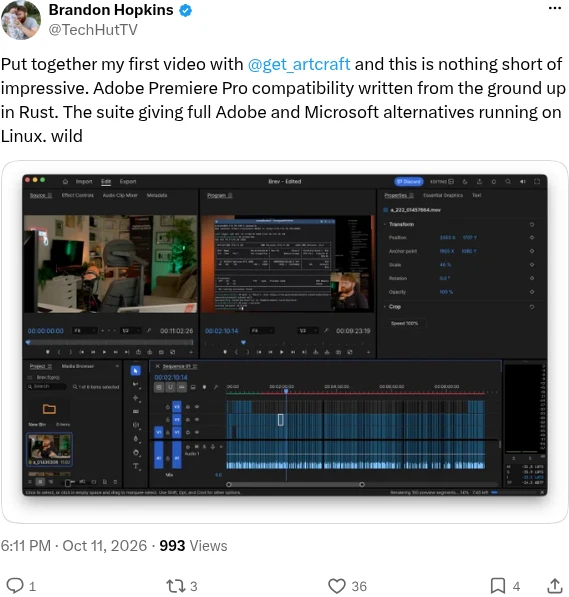Open the @TechHutTV handle
This screenshot has width=569, height=597.
click(93, 30)
